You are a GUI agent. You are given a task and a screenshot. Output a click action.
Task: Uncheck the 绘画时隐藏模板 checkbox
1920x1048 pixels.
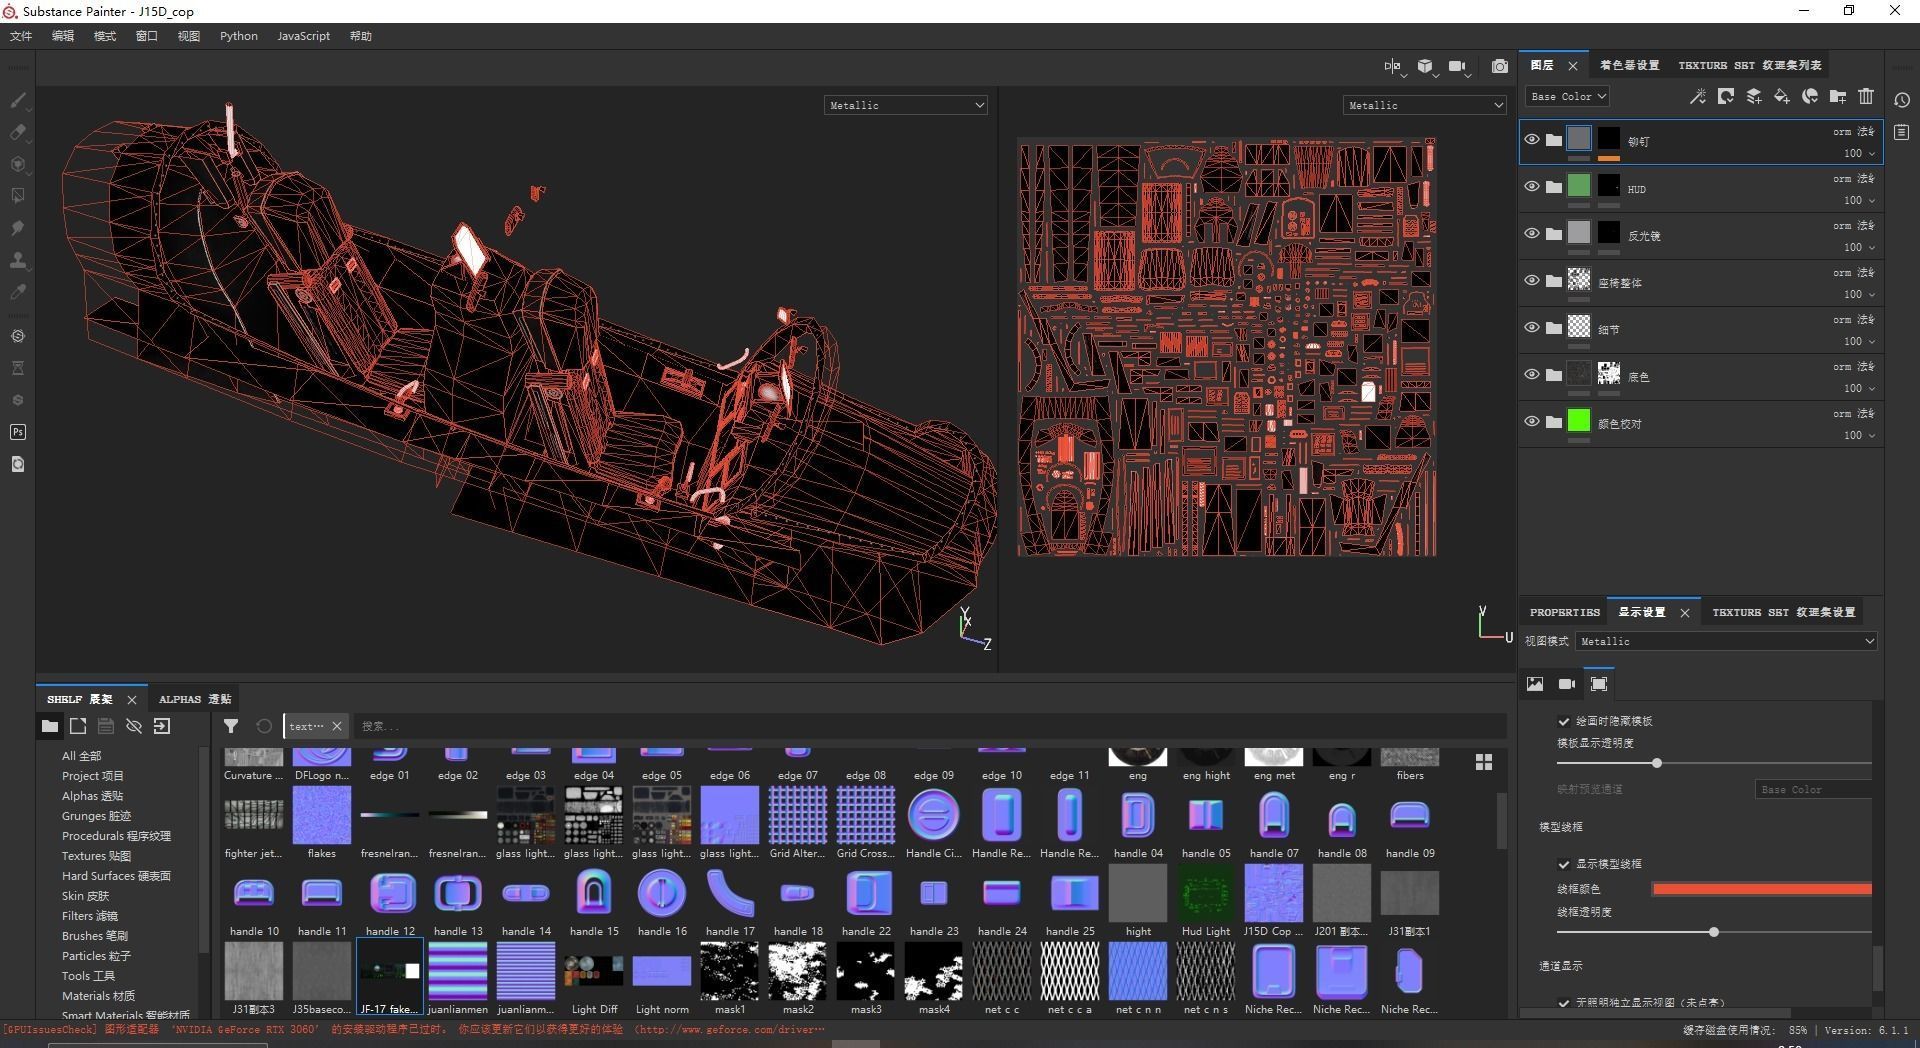(x=1563, y=721)
